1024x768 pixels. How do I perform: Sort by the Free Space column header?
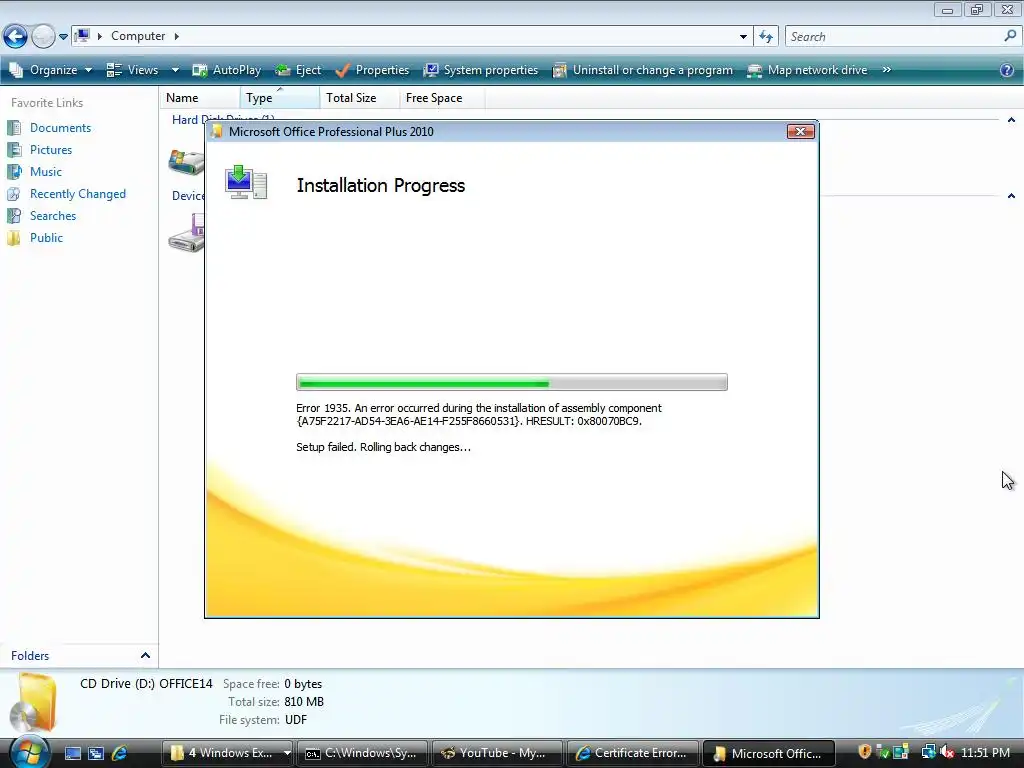(441, 98)
